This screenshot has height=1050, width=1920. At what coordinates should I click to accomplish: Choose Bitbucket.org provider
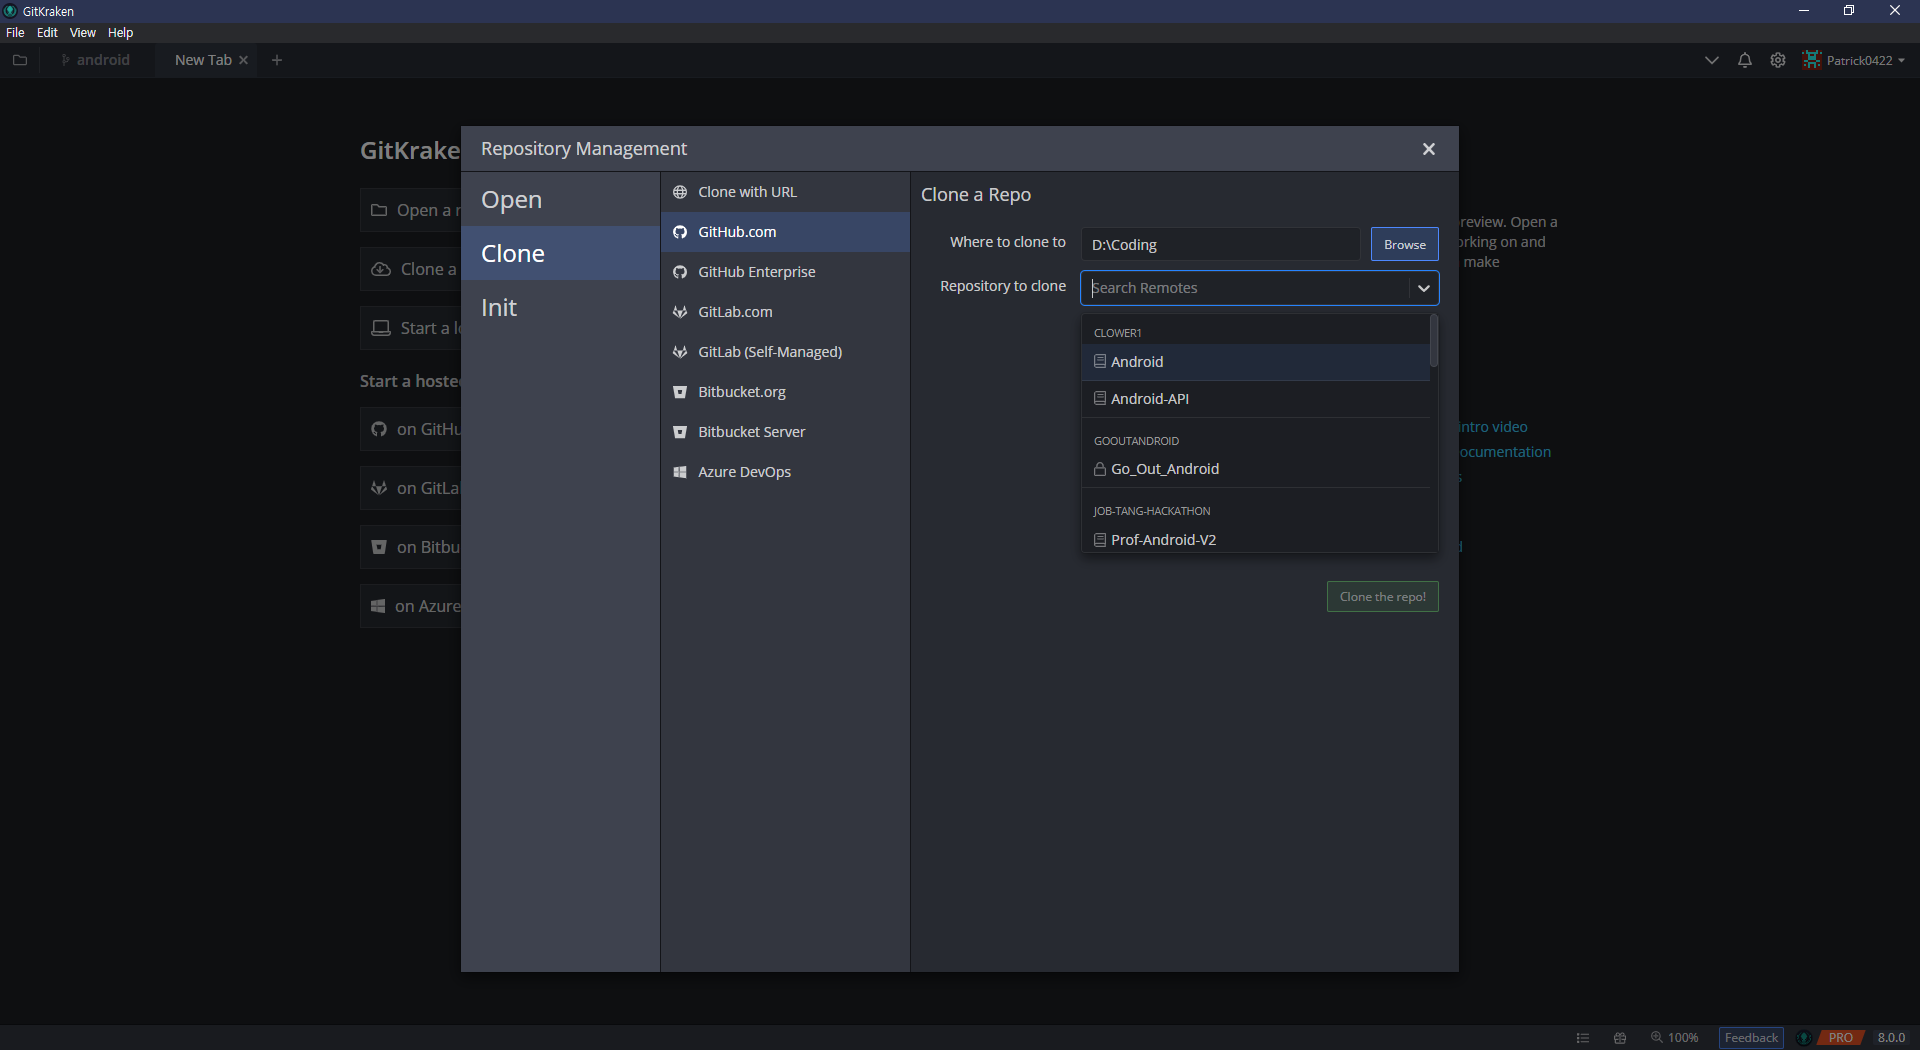[x=785, y=392]
